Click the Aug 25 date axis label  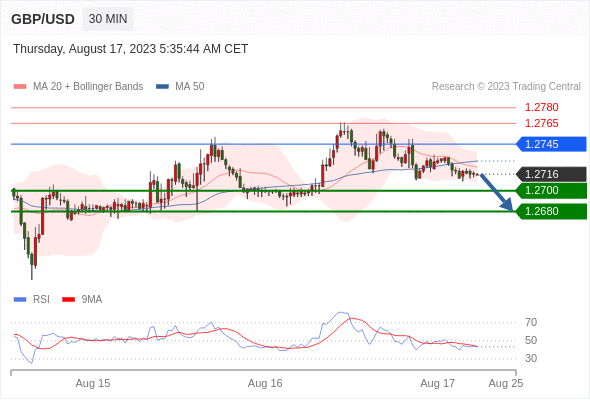pos(506,383)
